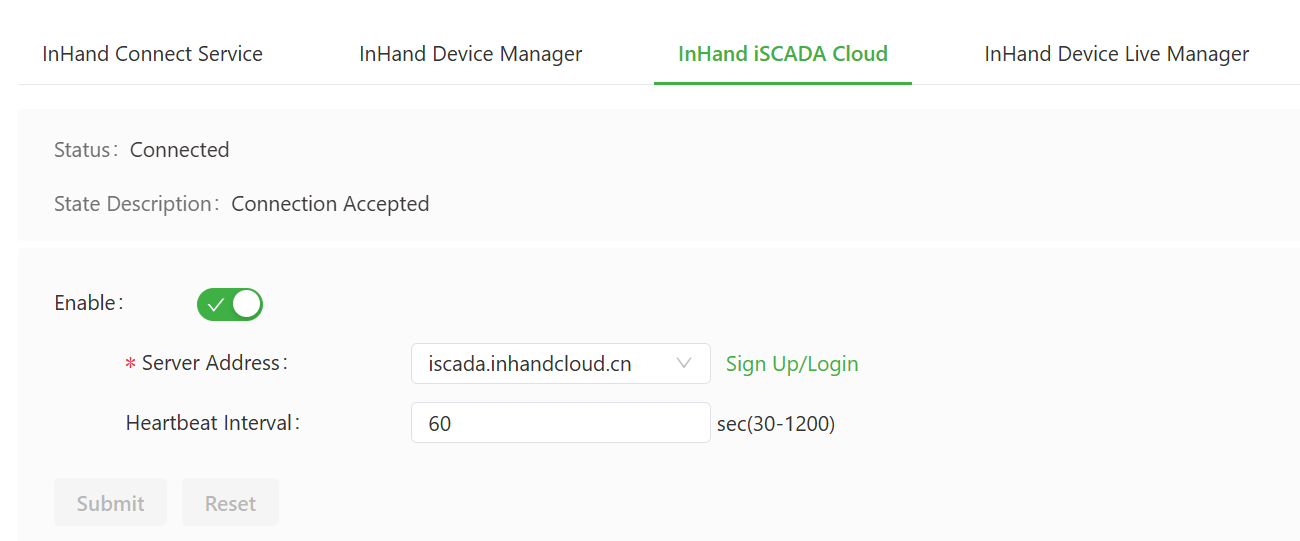Click the Reset button
The width and height of the screenshot is (1300, 541).
click(x=230, y=503)
